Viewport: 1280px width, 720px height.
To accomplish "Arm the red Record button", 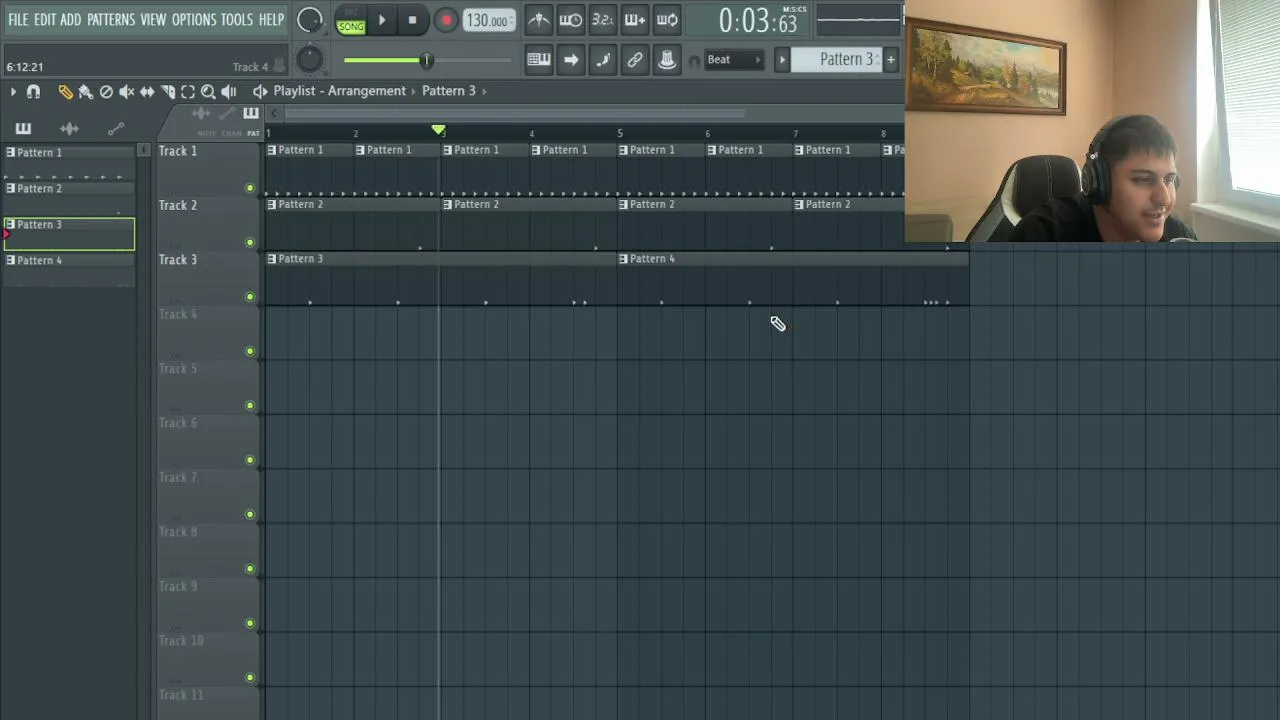I will pyautogui.click(x=446, y=20).
